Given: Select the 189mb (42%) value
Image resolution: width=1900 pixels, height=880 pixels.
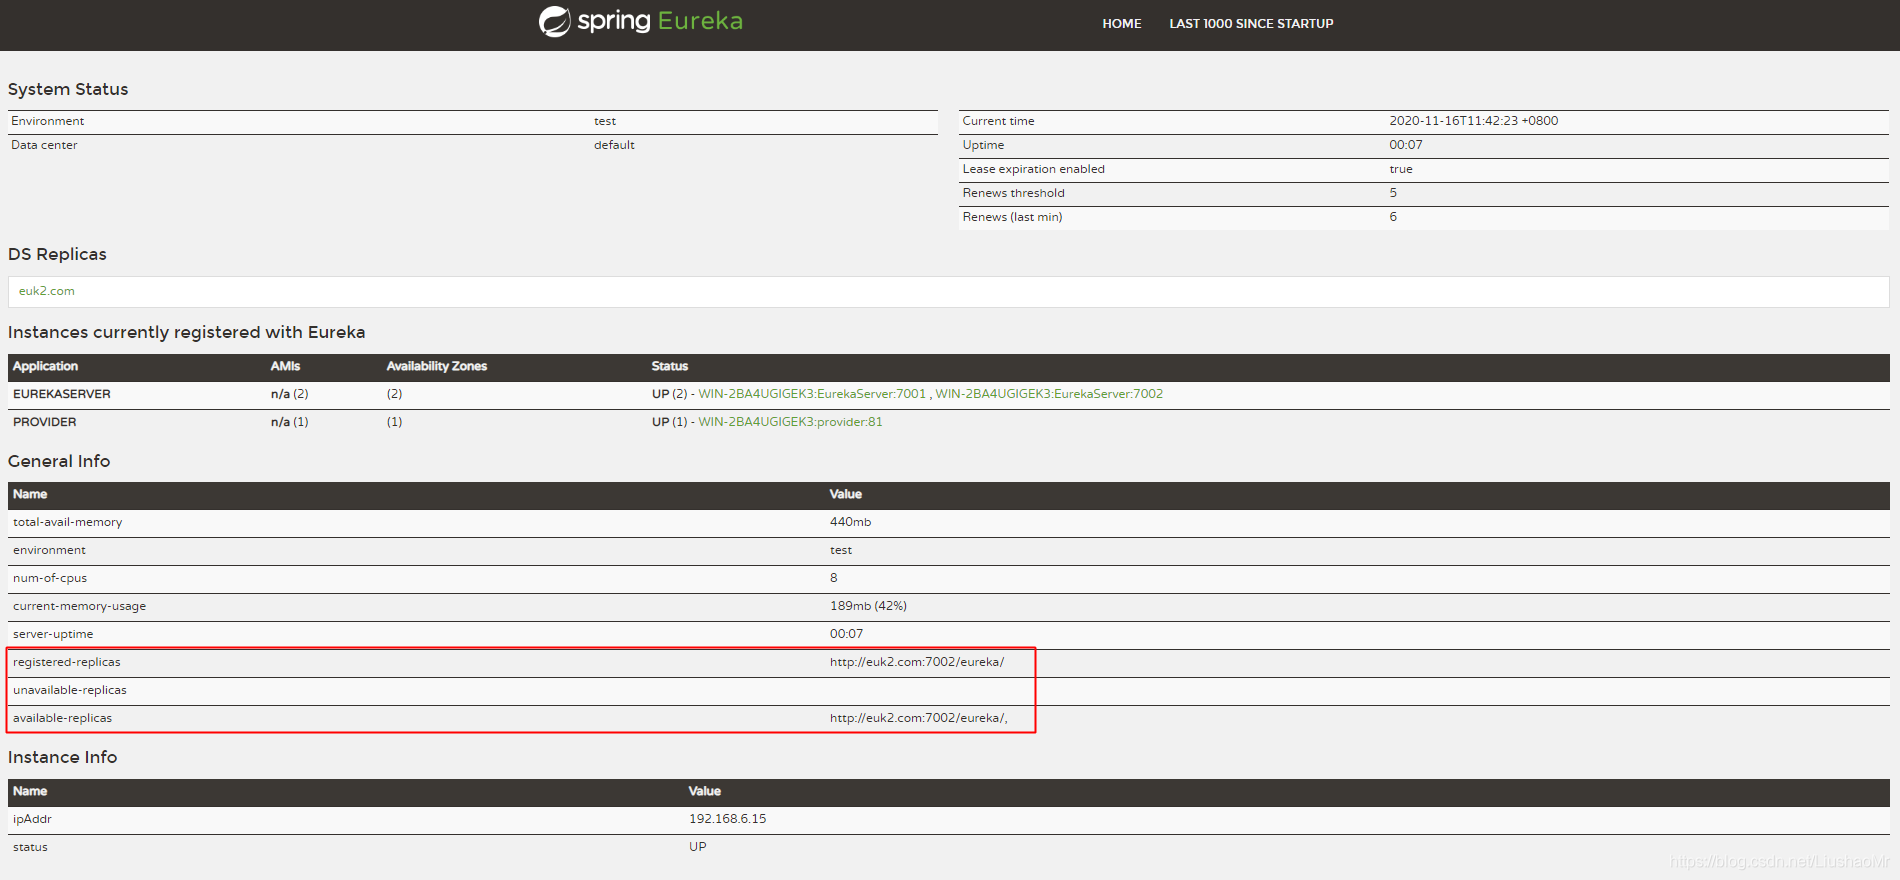Looking at the screenshot, I should point(868,606).
